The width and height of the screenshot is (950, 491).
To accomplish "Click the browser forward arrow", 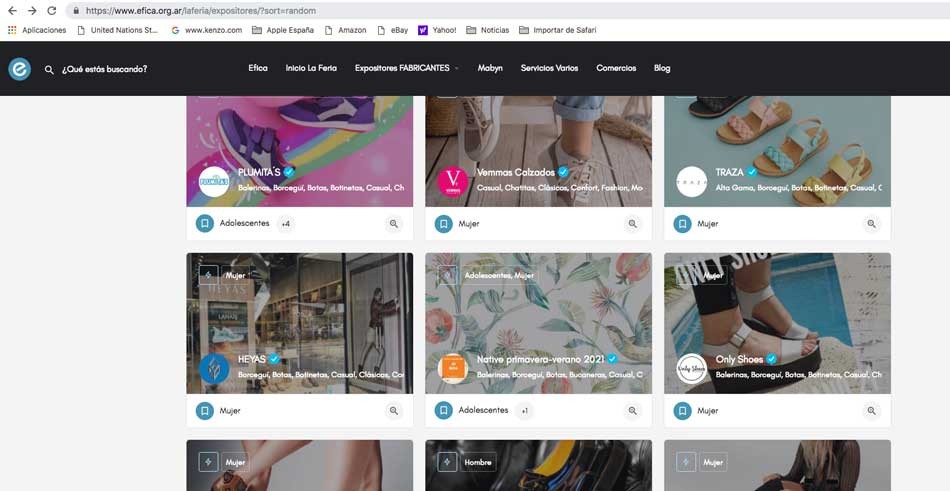I will [x=32, y=11].
